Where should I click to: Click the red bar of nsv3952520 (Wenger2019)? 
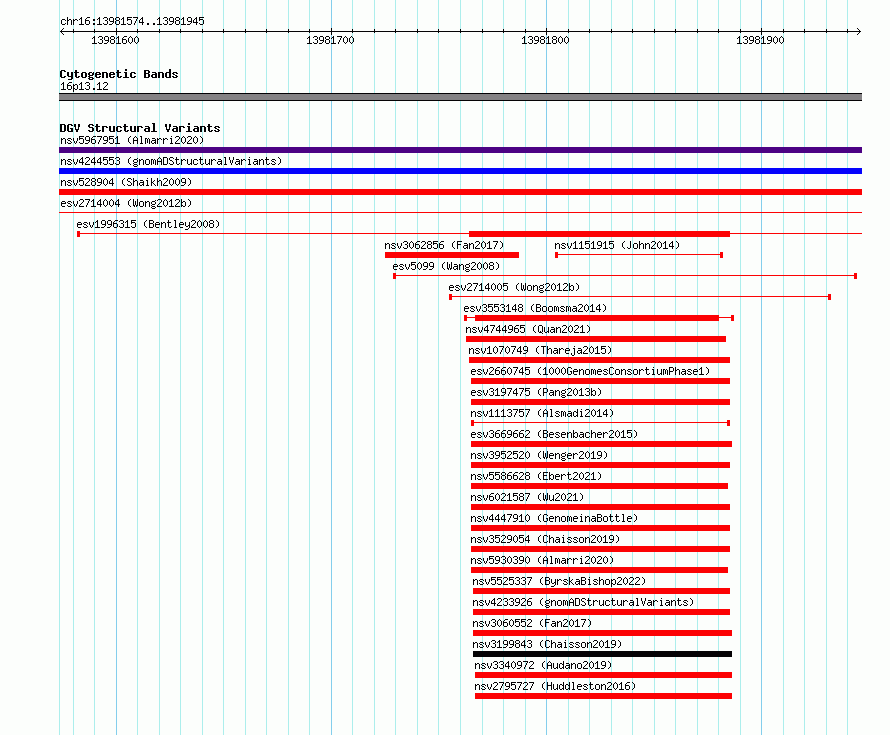[x=601, y=465]
